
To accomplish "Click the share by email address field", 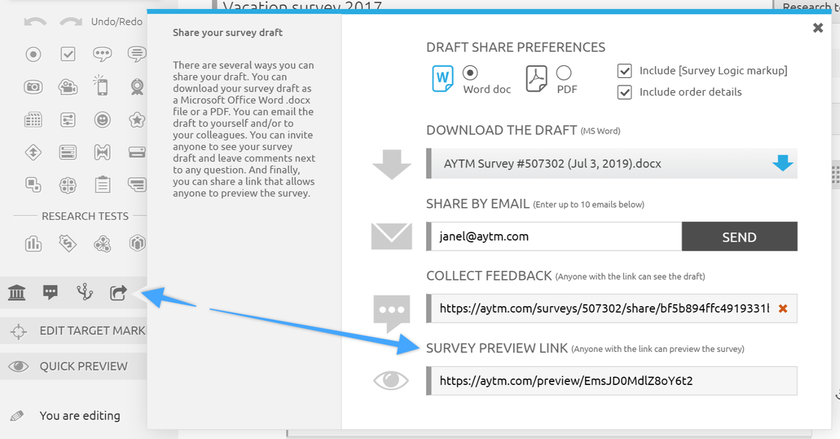I will [553, 237].
